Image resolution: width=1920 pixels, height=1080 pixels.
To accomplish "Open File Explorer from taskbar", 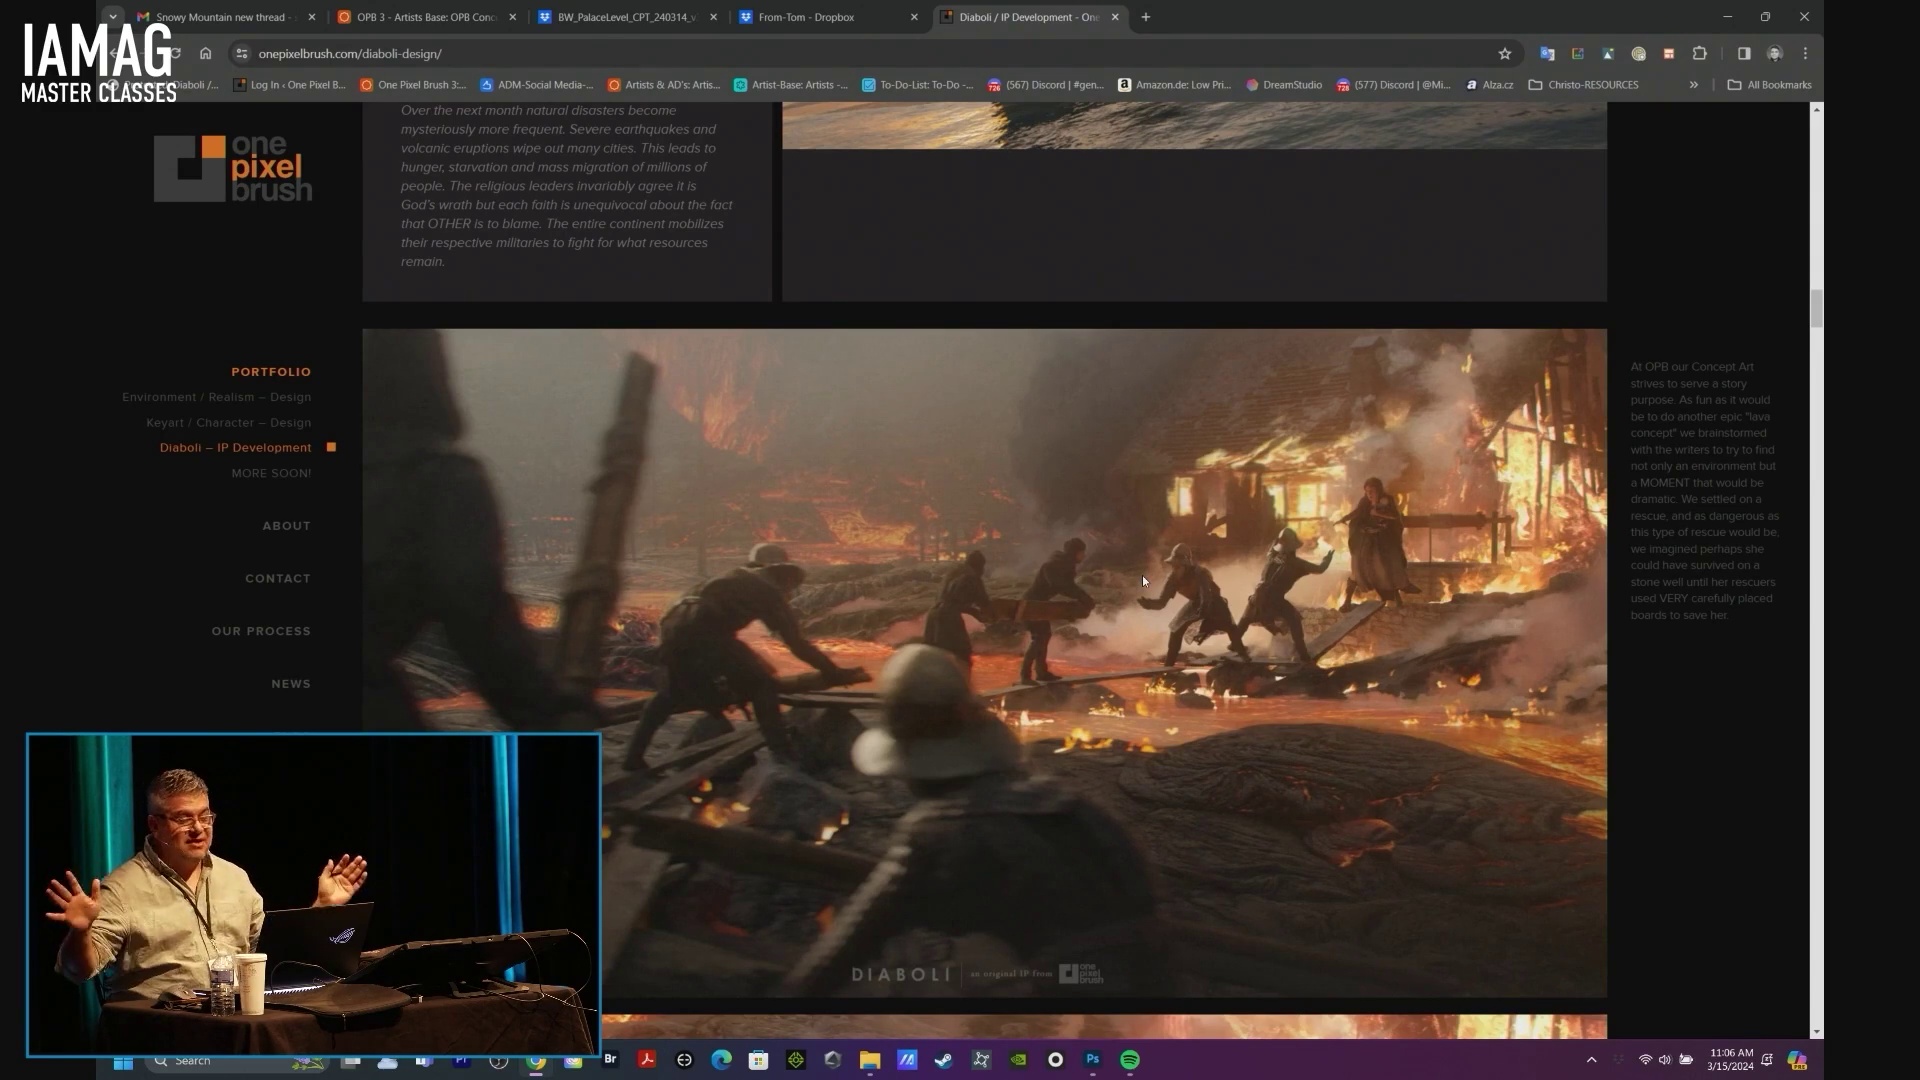I will pyautogui.click(x=870, y=1060).
